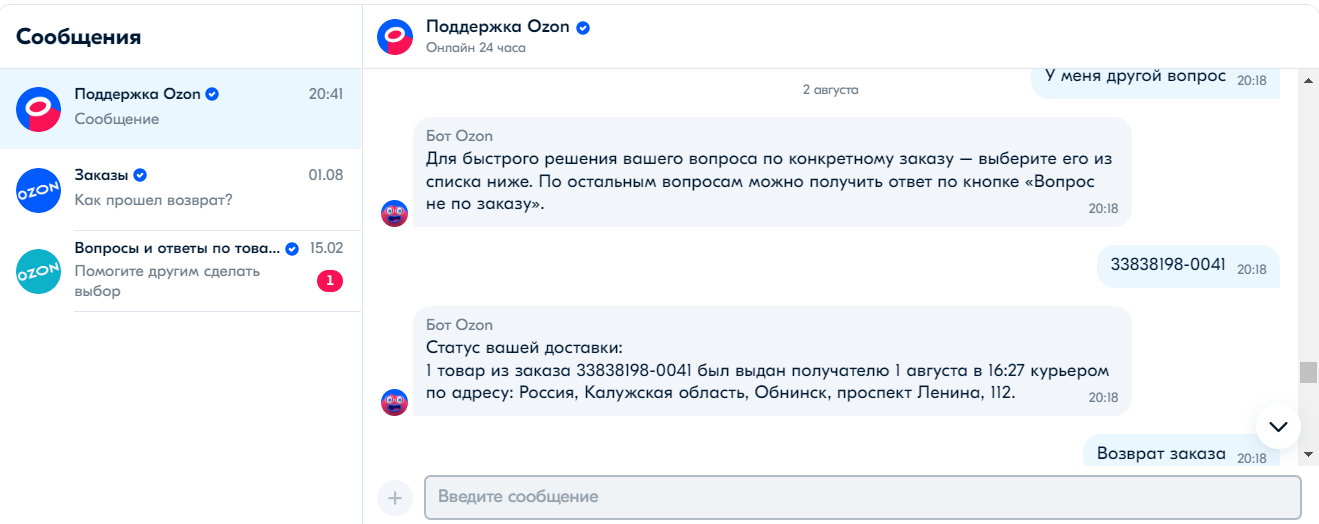This screenshot has width=1319, height=524.
Task: Click the unread badge showing 1
Action: [x=330, y=281]
